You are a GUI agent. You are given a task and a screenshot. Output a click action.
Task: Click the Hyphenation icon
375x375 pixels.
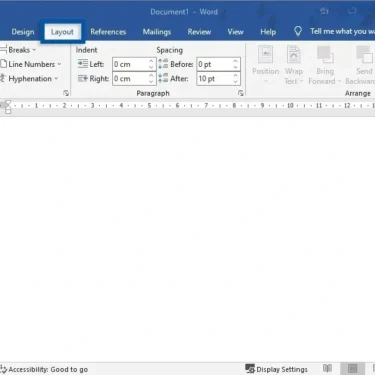[x=3, y=79]
